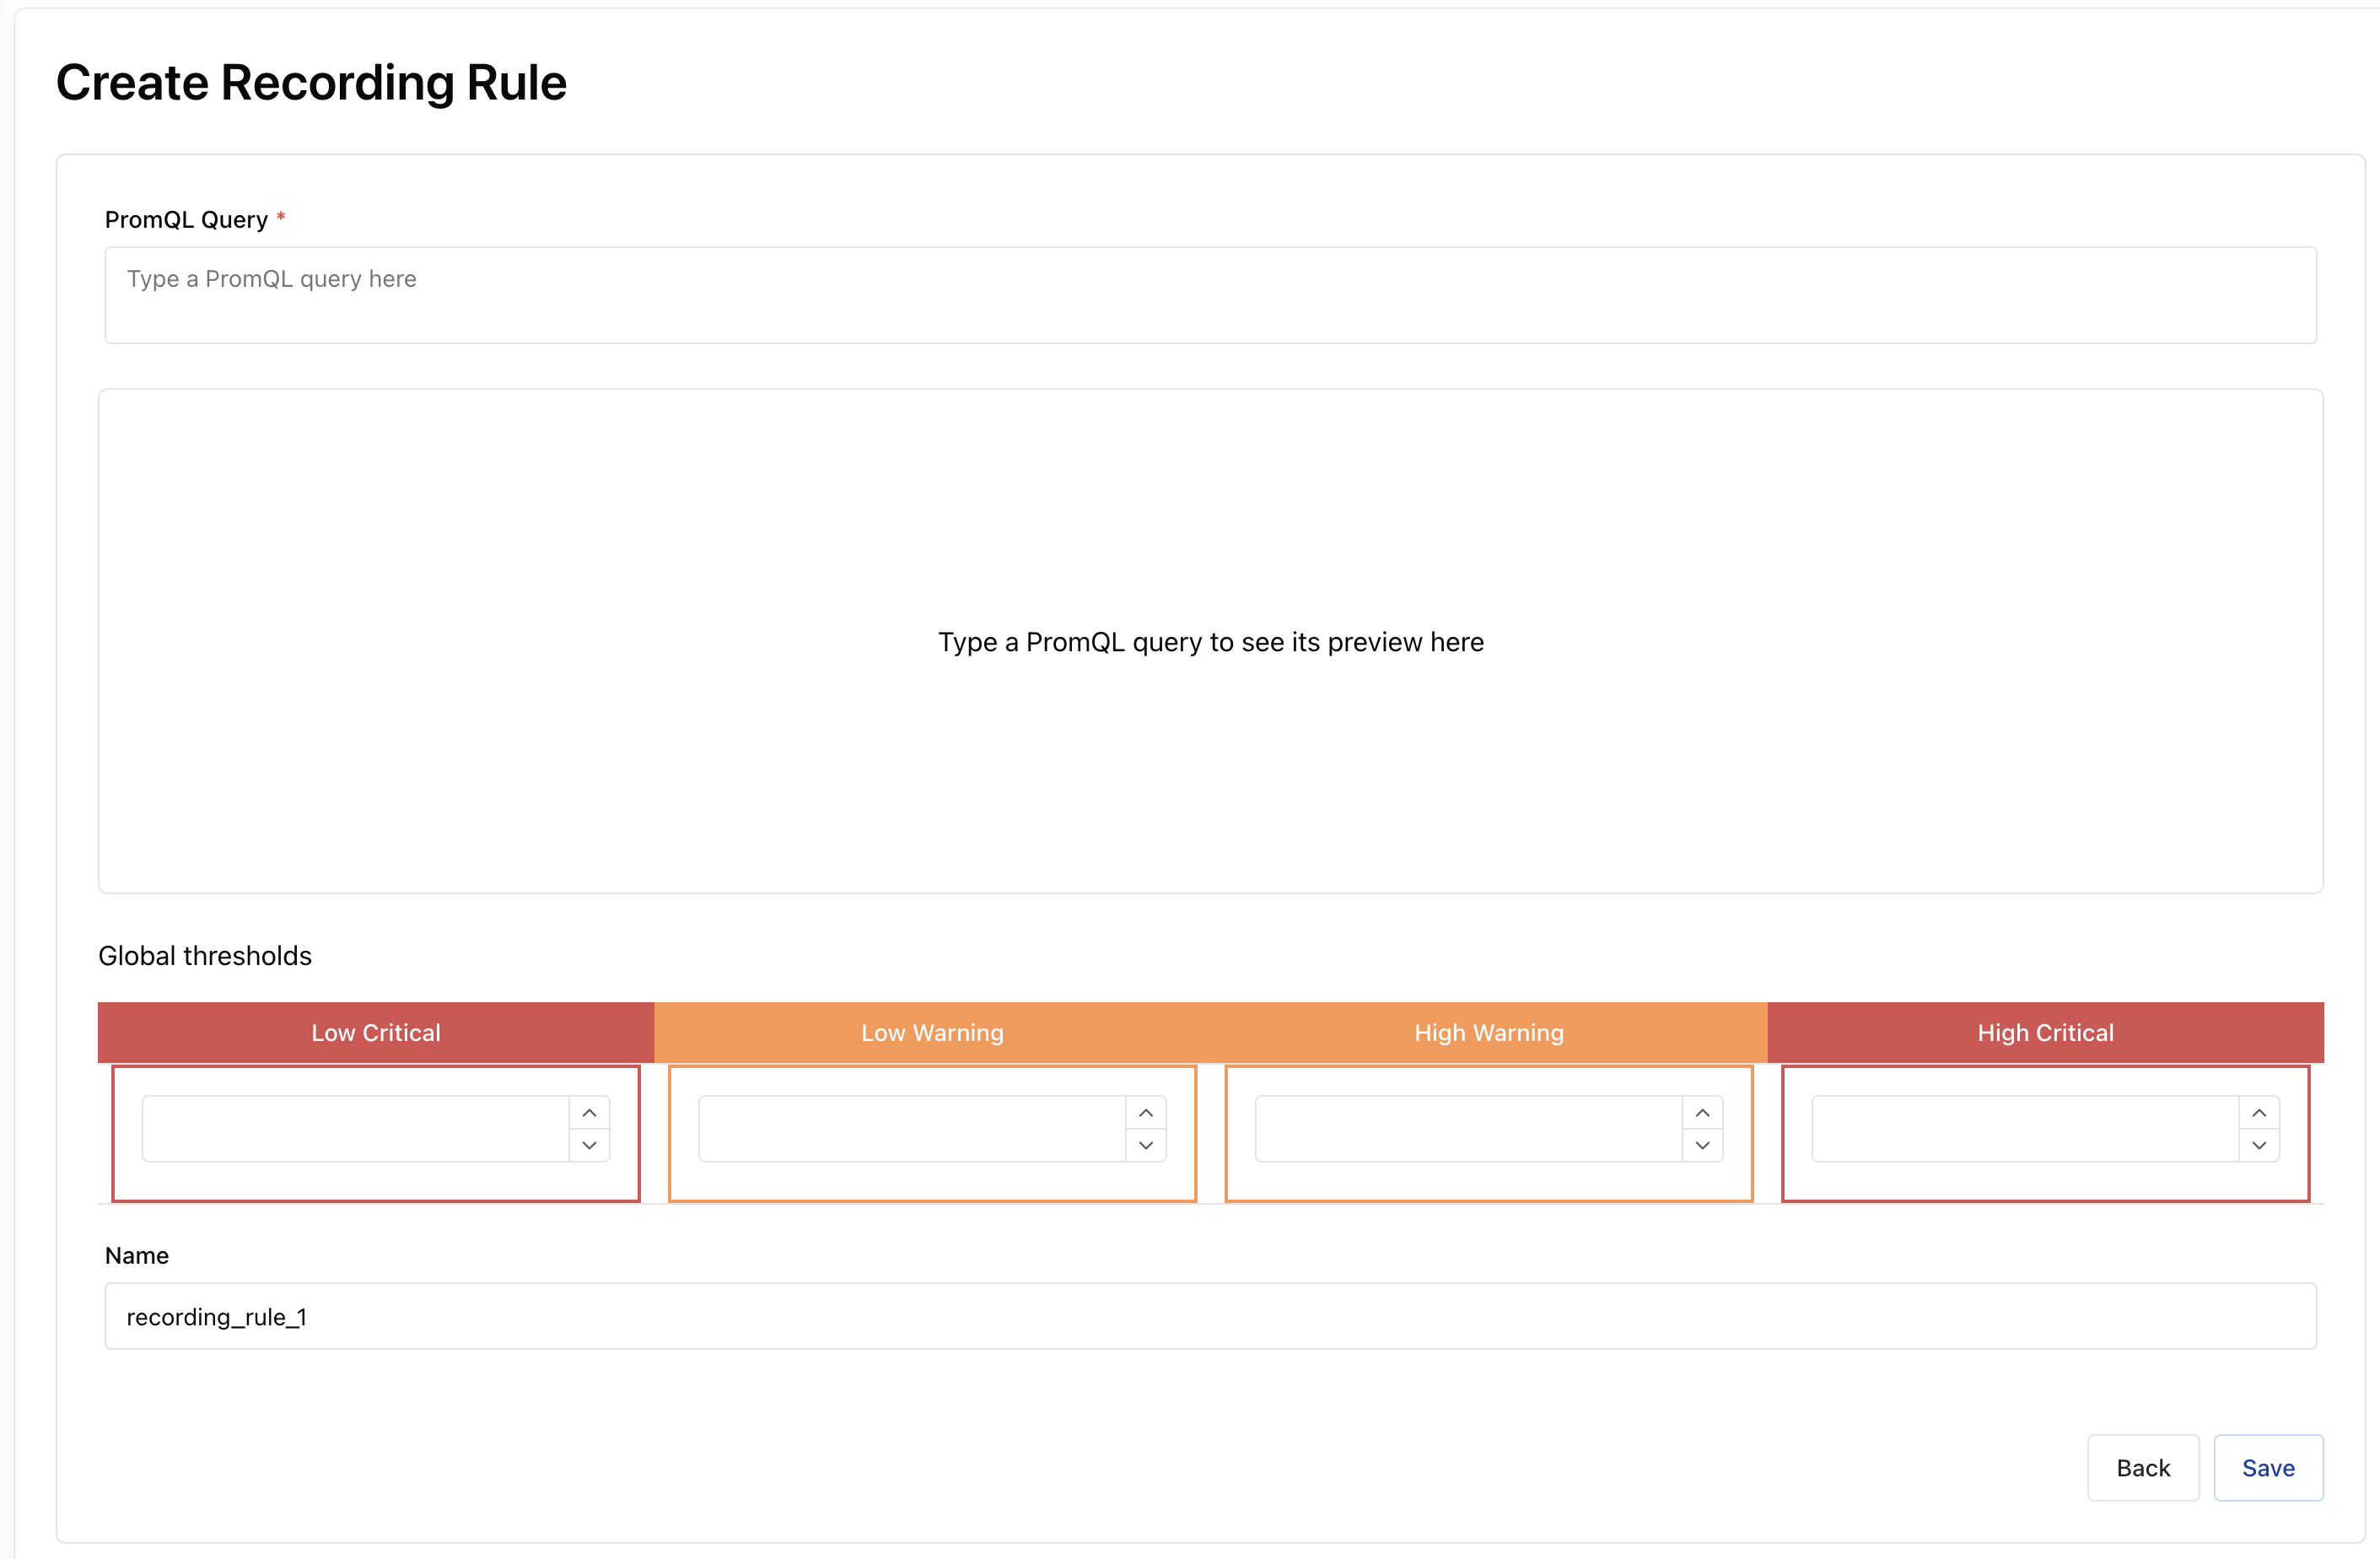Click the query preview area
The height and width of the screenshot is (1559, 2380).
[1211, 642]
